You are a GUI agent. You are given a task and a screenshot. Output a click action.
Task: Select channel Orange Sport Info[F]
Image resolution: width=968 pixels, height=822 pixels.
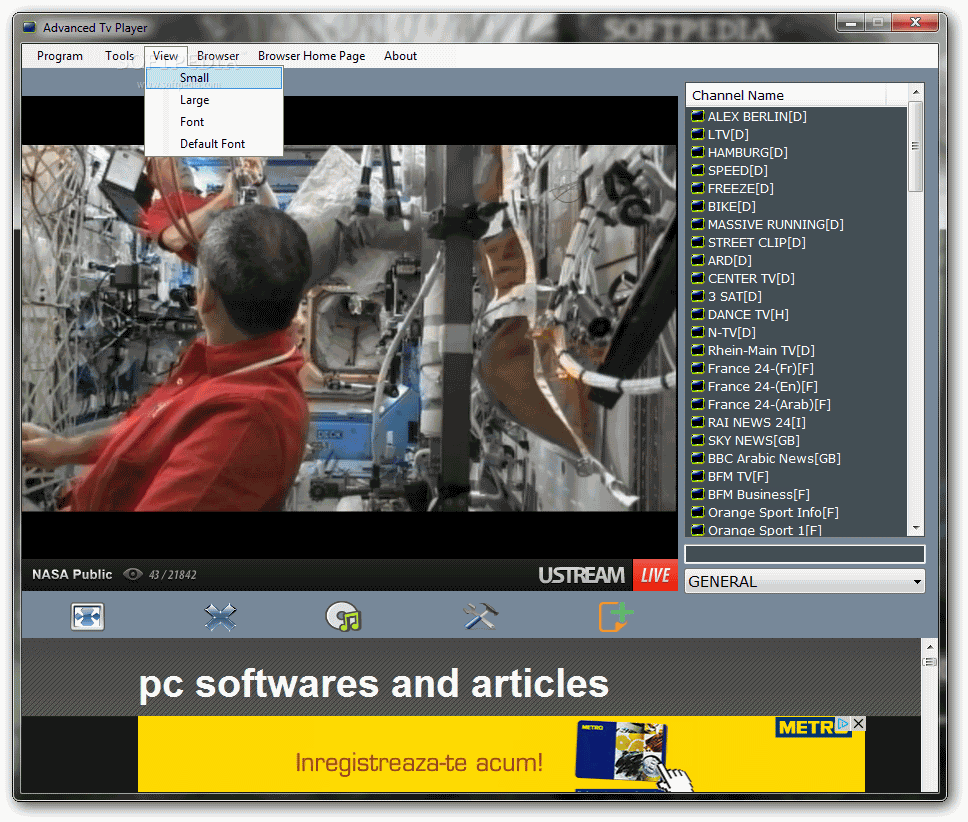tap(773, 512)
